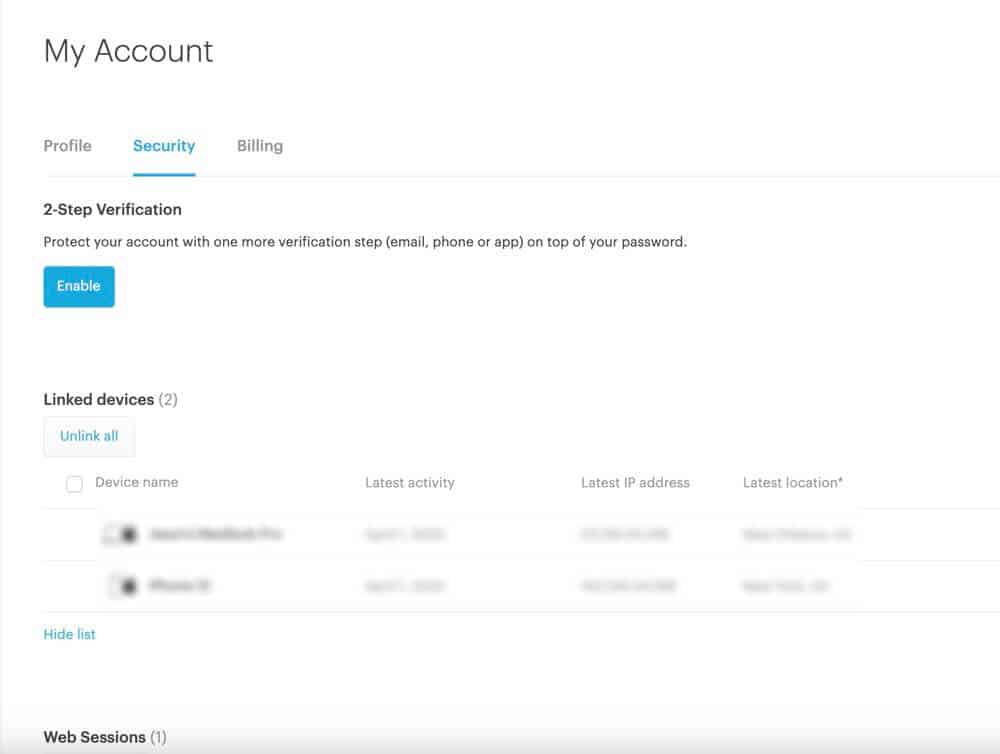Click the Latest IP address column header
The image size is (1000, 754).
pyautogui.click(x=635, y=483)
